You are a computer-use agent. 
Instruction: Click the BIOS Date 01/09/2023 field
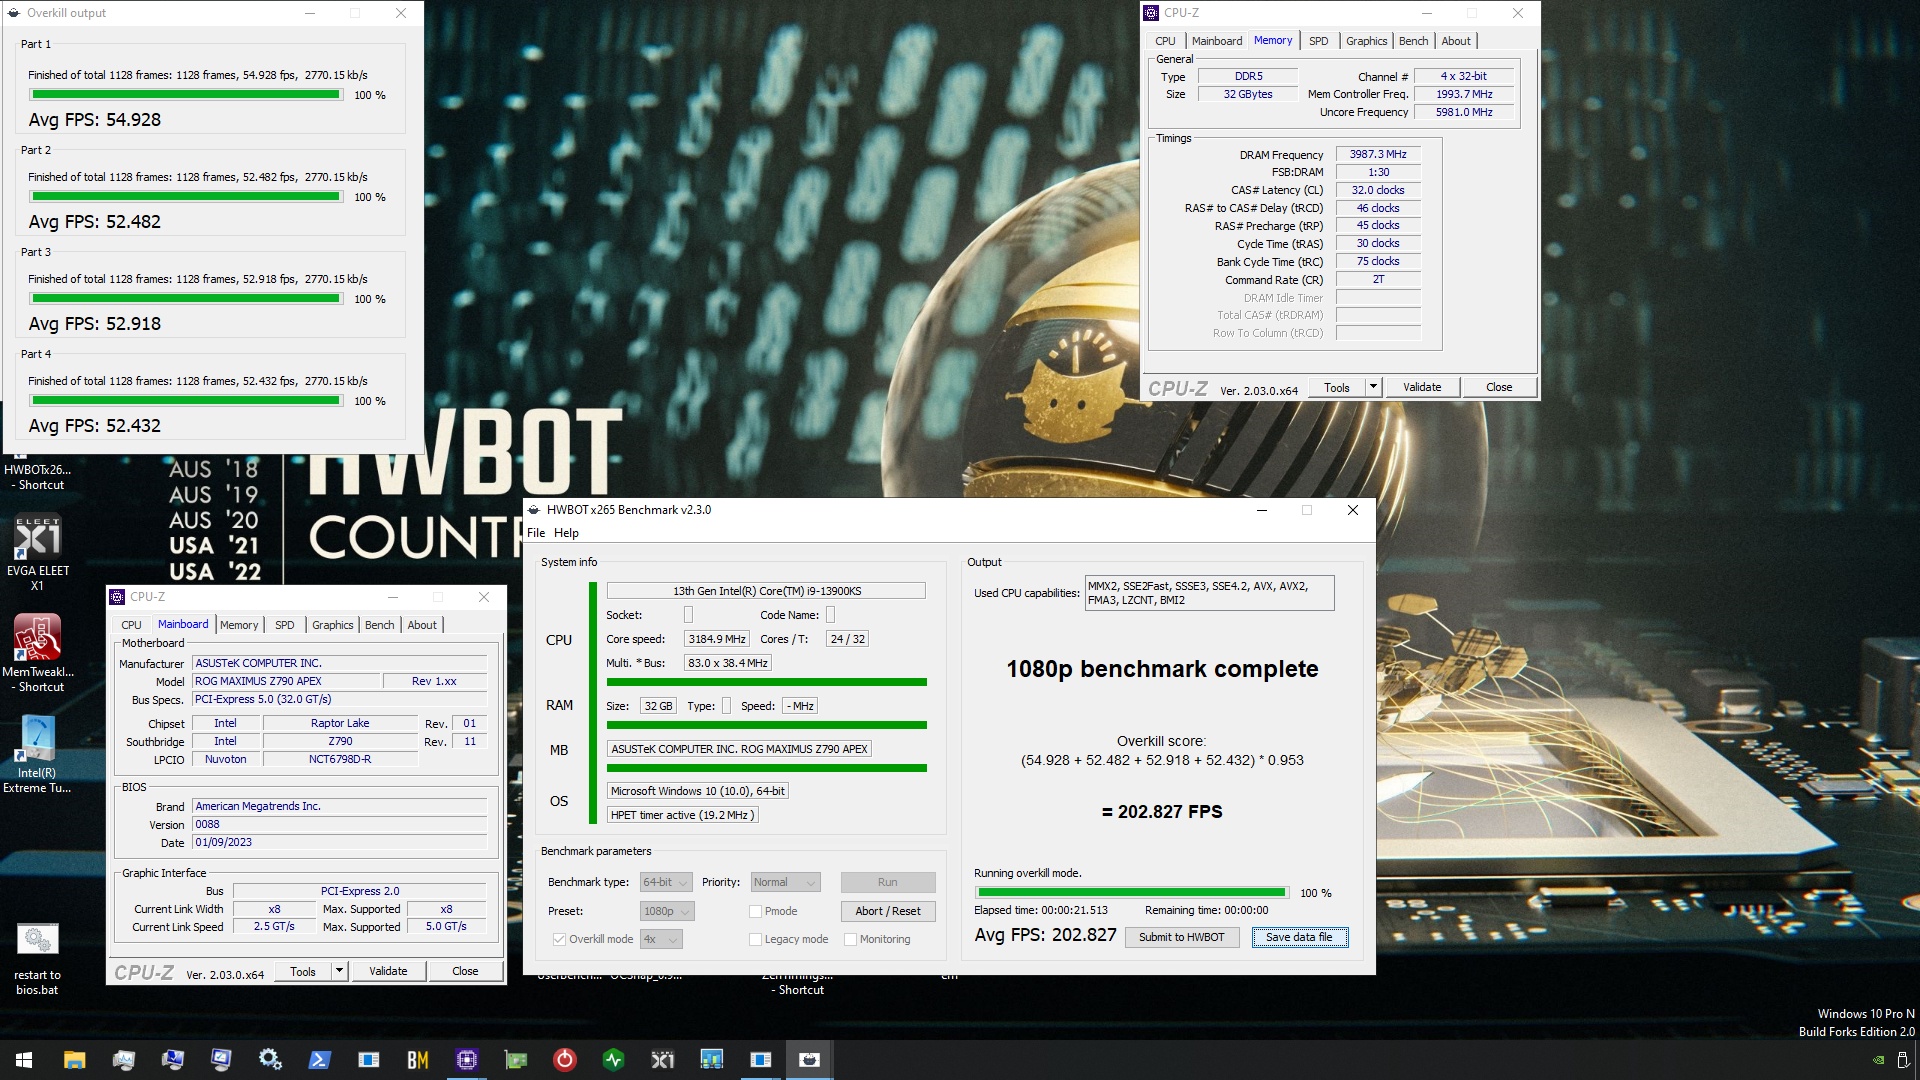click(x=339, y=843)
